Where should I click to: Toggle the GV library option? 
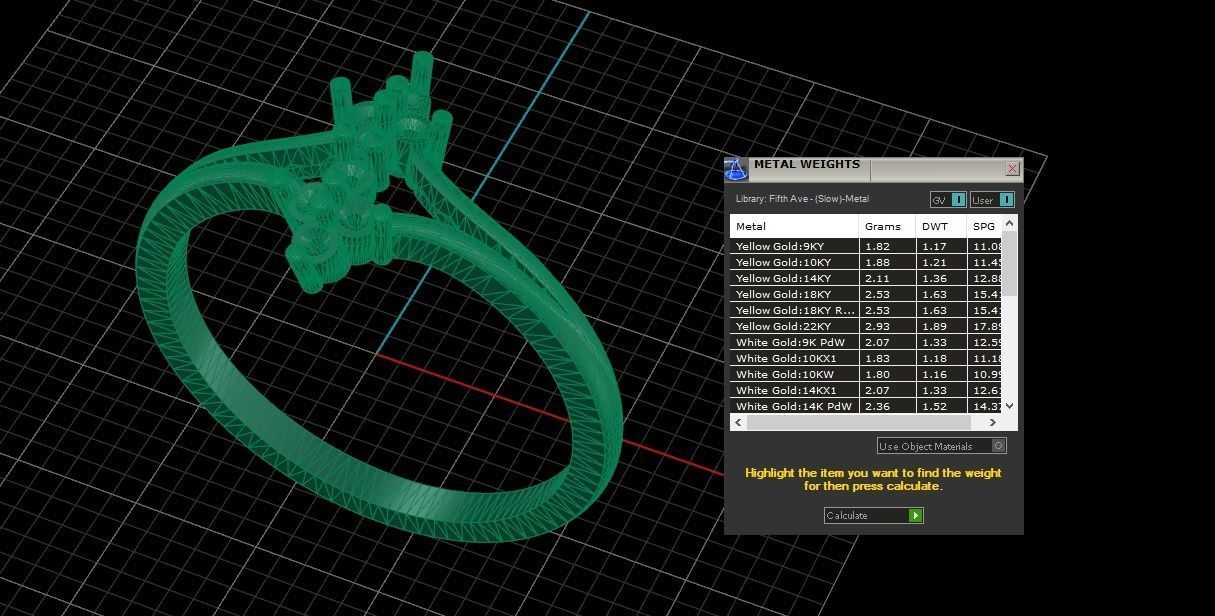click(948, 200)
